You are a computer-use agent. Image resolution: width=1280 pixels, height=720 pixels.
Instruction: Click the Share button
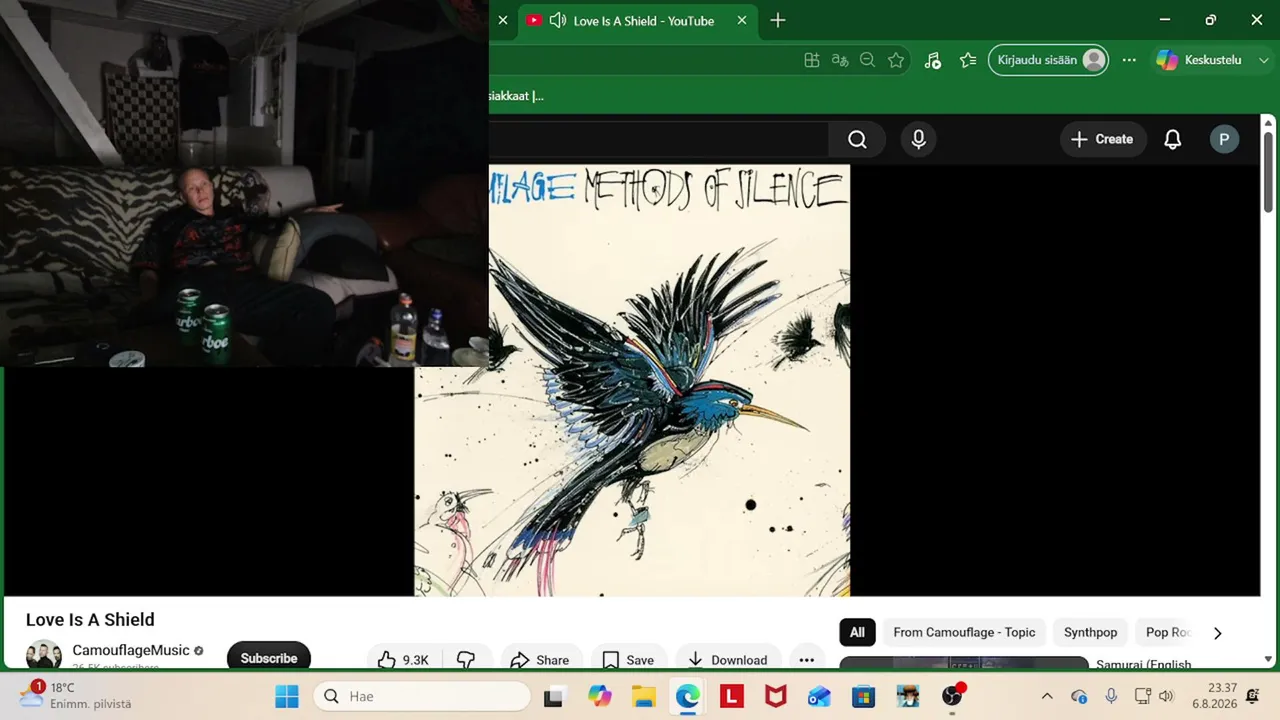tap(540, 659)
